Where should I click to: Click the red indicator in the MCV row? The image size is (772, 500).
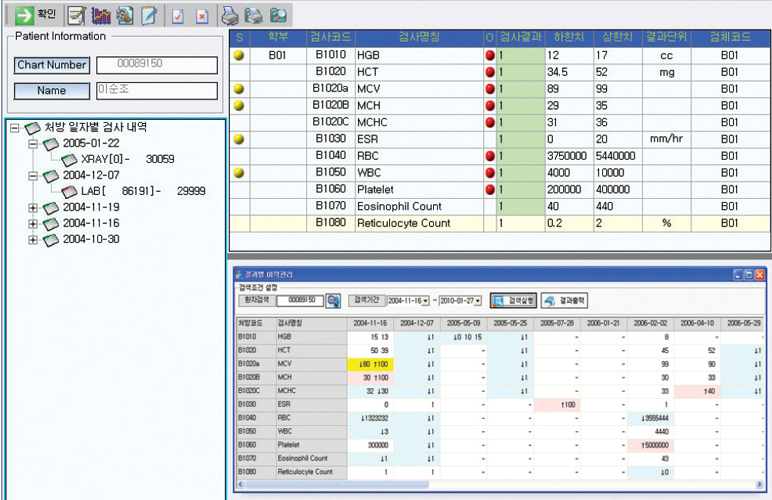[x=489, y=89]
